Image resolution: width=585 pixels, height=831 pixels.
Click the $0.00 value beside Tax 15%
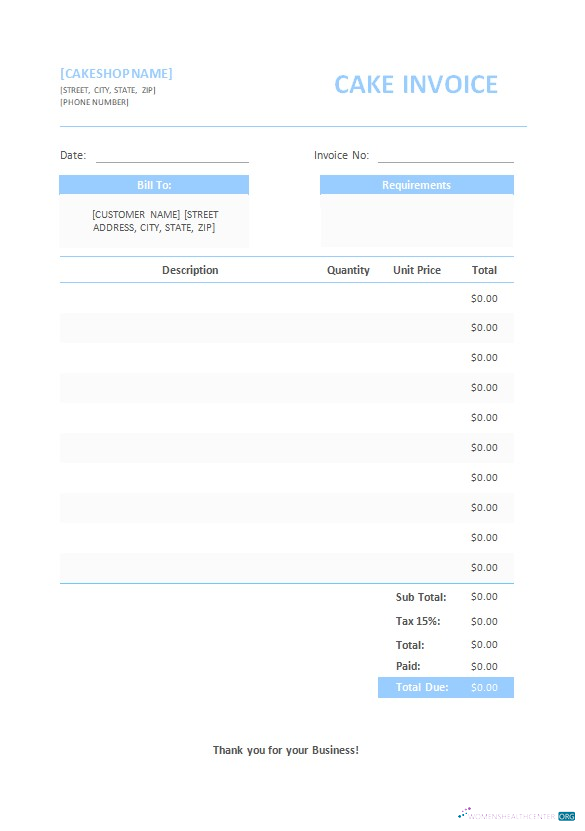point(484,621)
